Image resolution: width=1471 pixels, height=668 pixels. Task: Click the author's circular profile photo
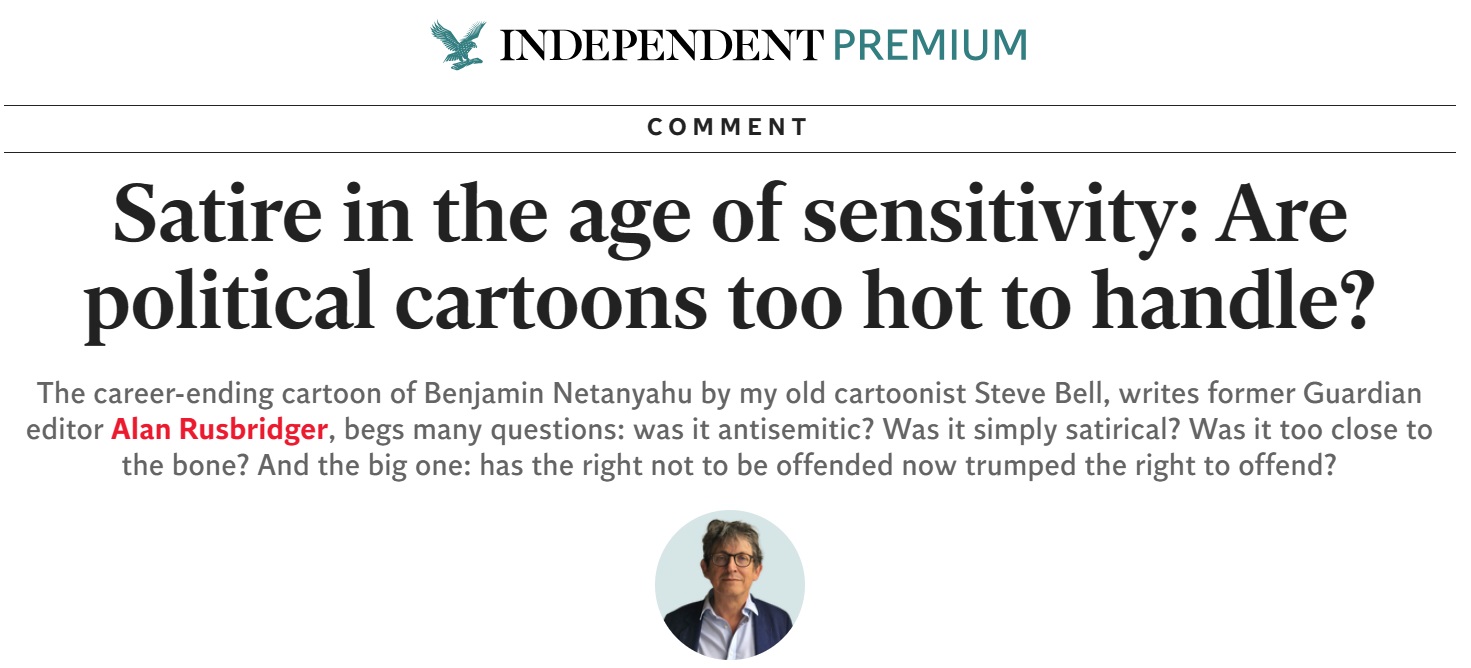coord(730,585)
